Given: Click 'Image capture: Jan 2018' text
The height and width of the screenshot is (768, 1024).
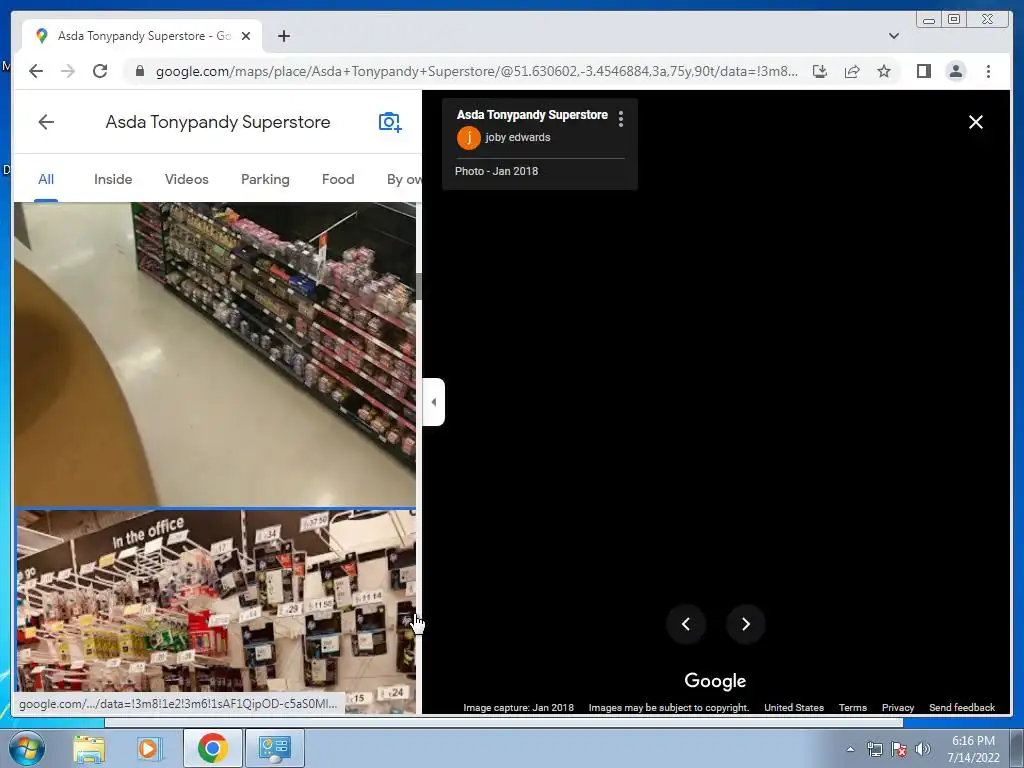Looking at the screenshot, I should [x=519, y=707].
